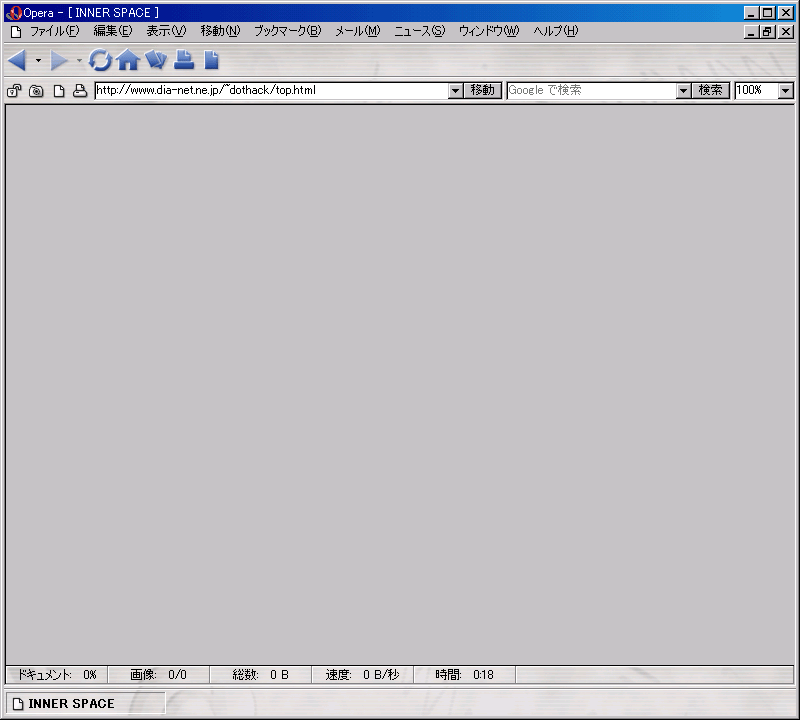
Task: Reload the page with the refresh icon
Action: 100,60
